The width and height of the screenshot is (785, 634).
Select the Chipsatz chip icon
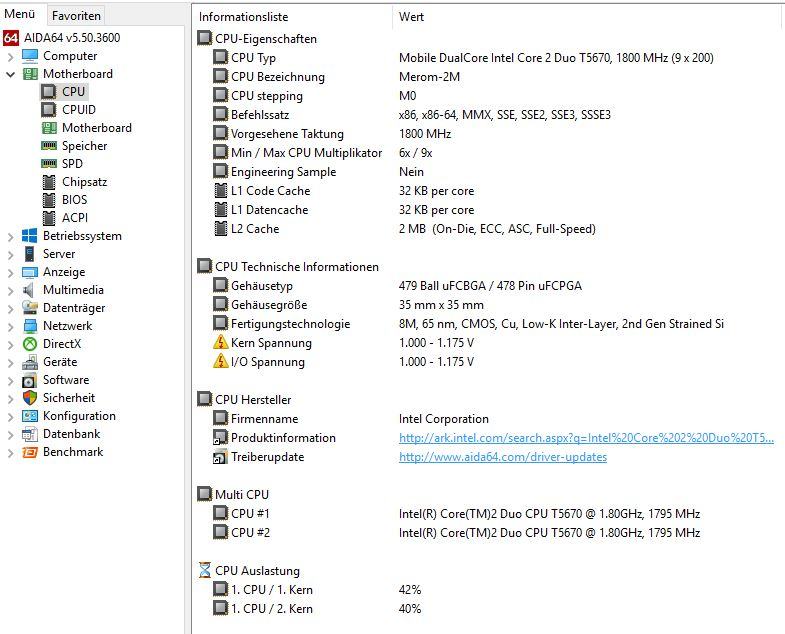[49, 182]
